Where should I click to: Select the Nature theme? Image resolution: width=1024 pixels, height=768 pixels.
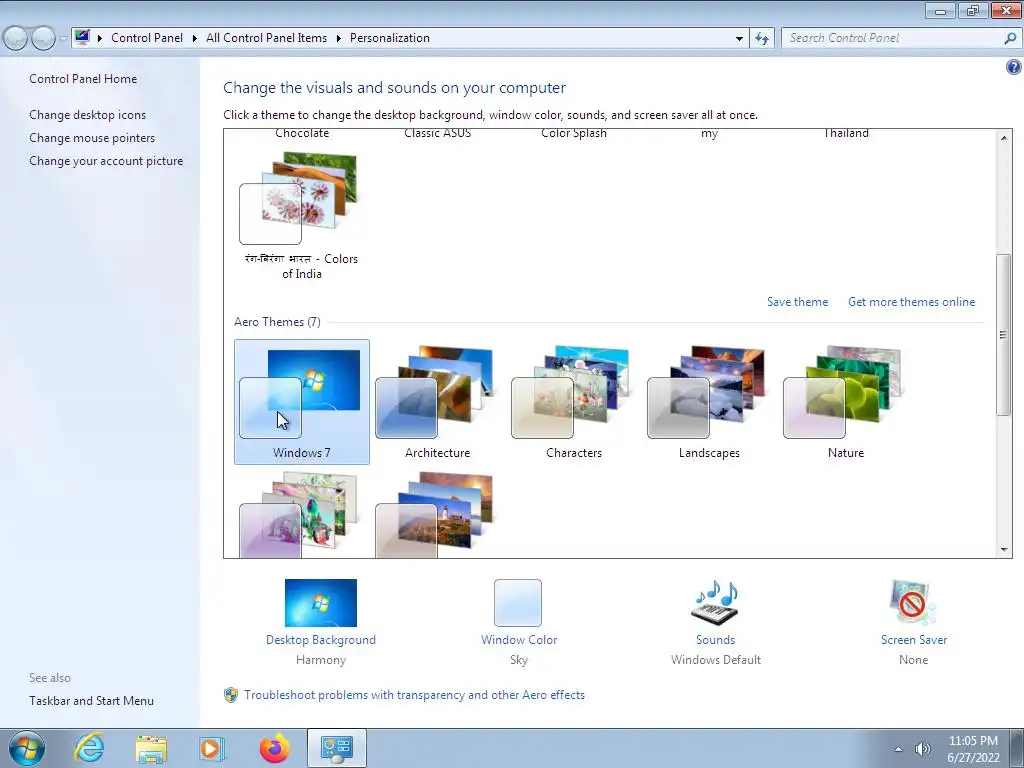(x=845, y=402)
